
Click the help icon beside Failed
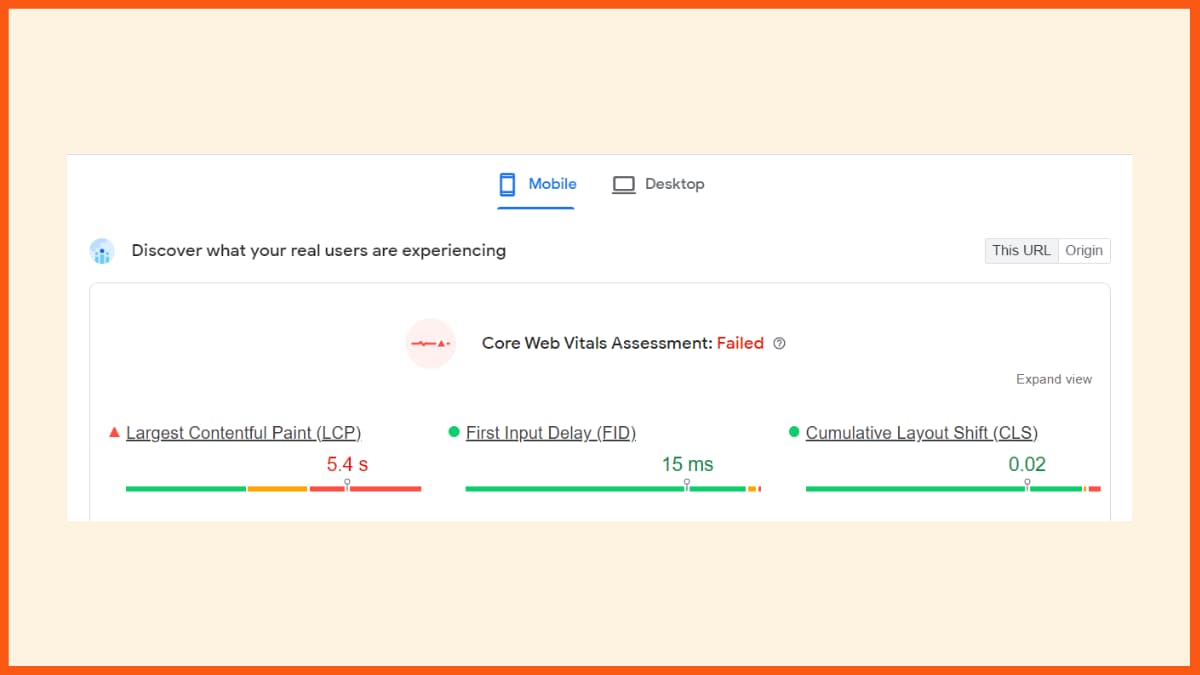point(780,343)
